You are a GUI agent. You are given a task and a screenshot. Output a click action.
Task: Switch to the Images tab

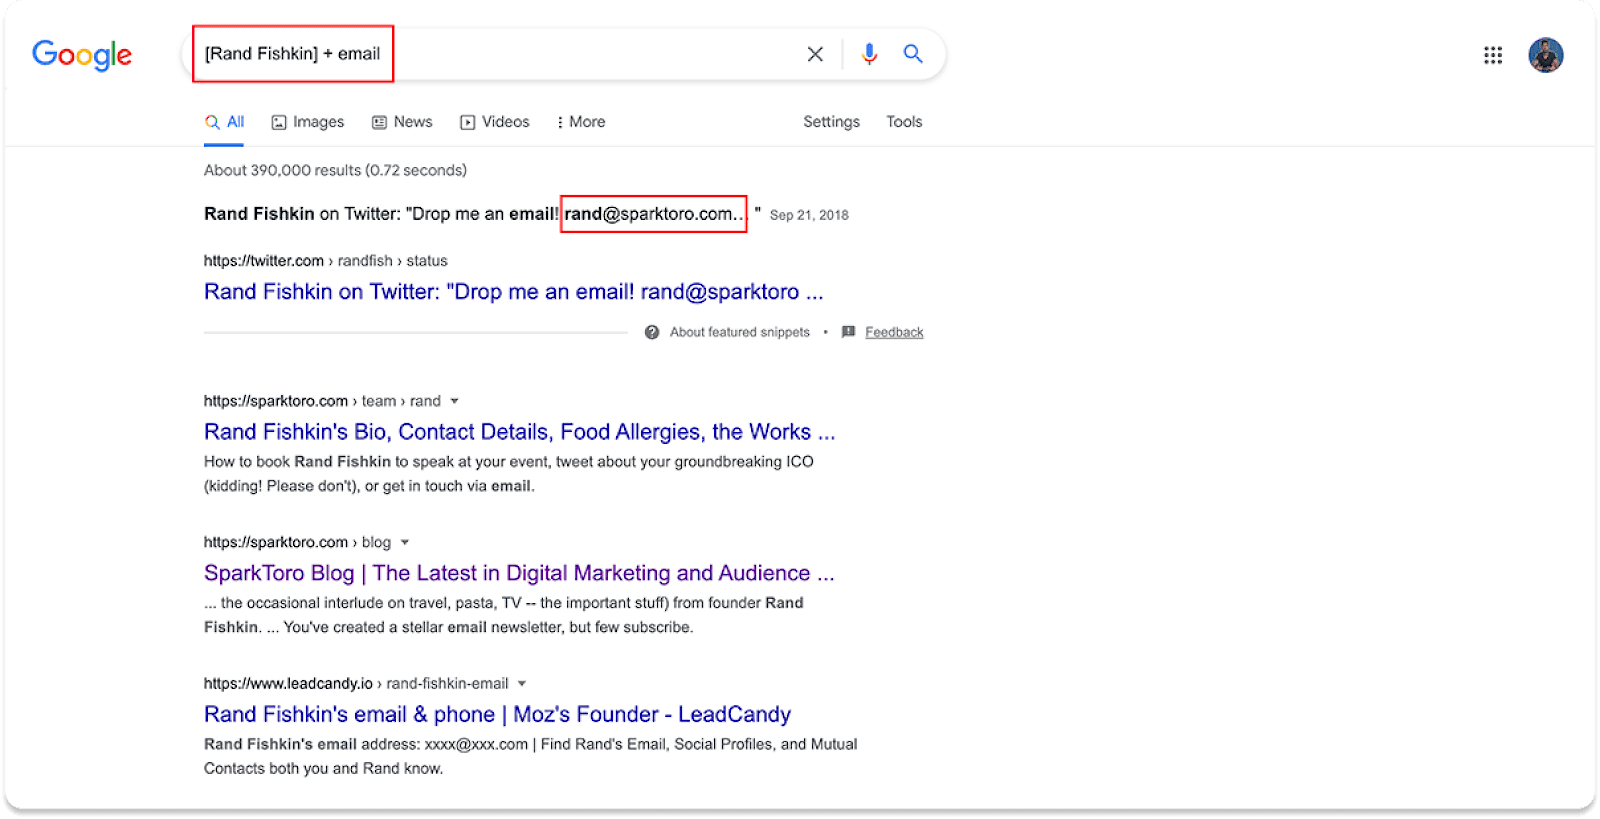coord(308,122)
